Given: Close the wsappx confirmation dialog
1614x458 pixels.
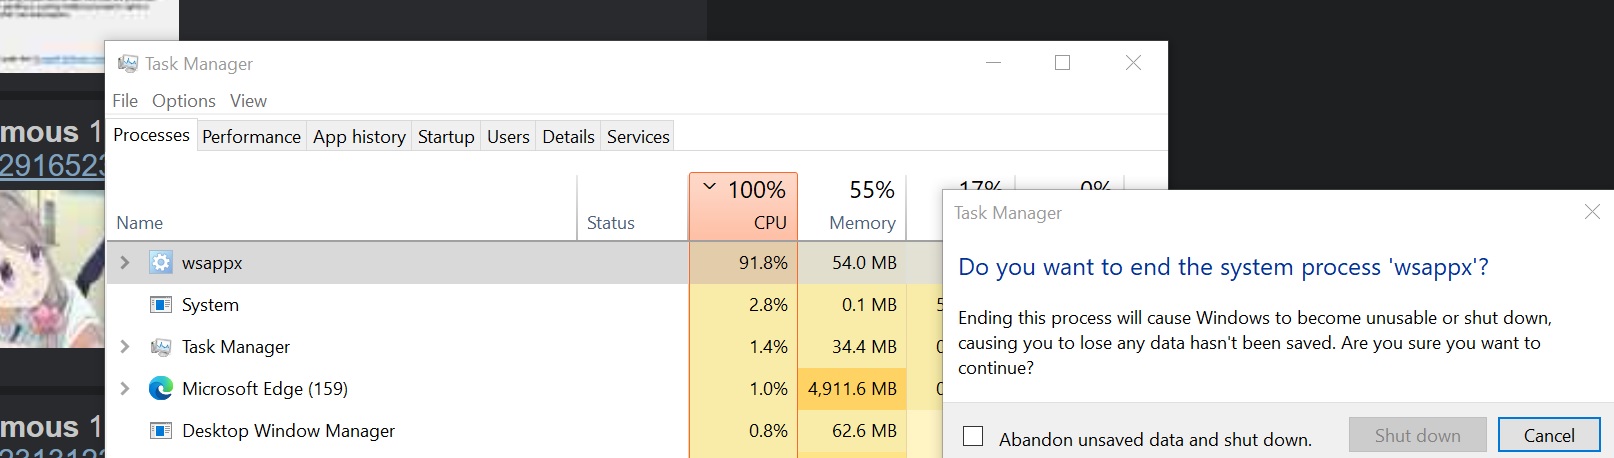Looking at the screenshot, I should pyautogui.click(x=1592, y=212).
